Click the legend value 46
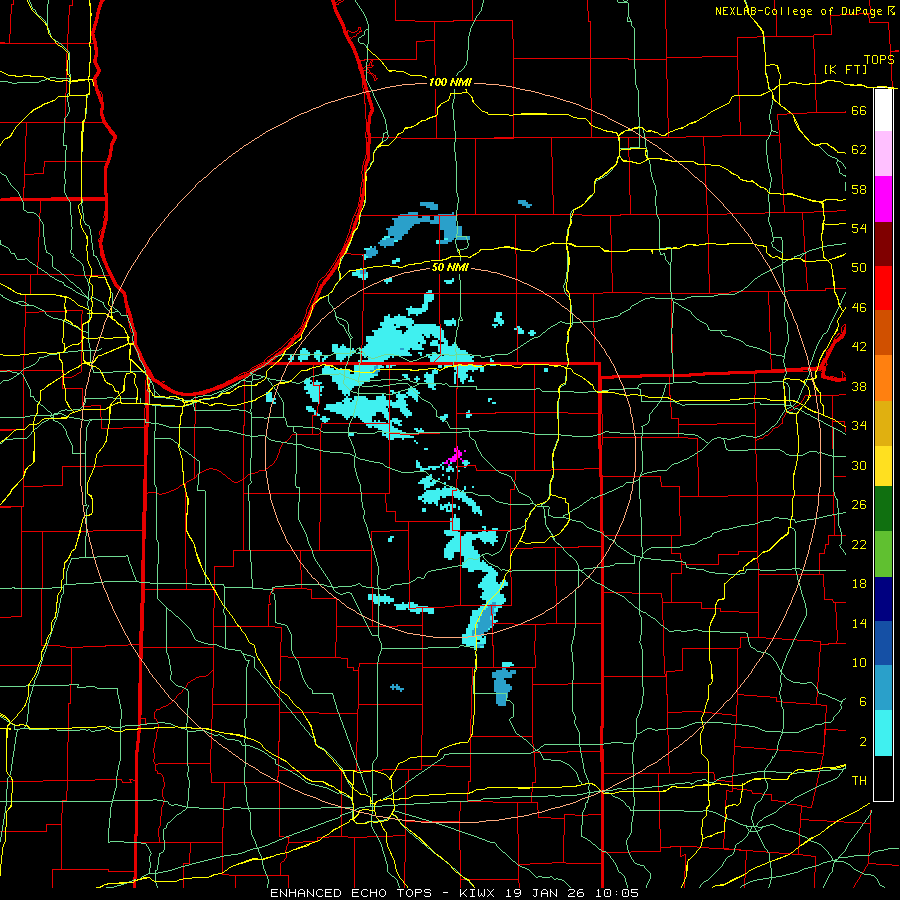This screenshot has width=900, height=900. click(859, 308)
